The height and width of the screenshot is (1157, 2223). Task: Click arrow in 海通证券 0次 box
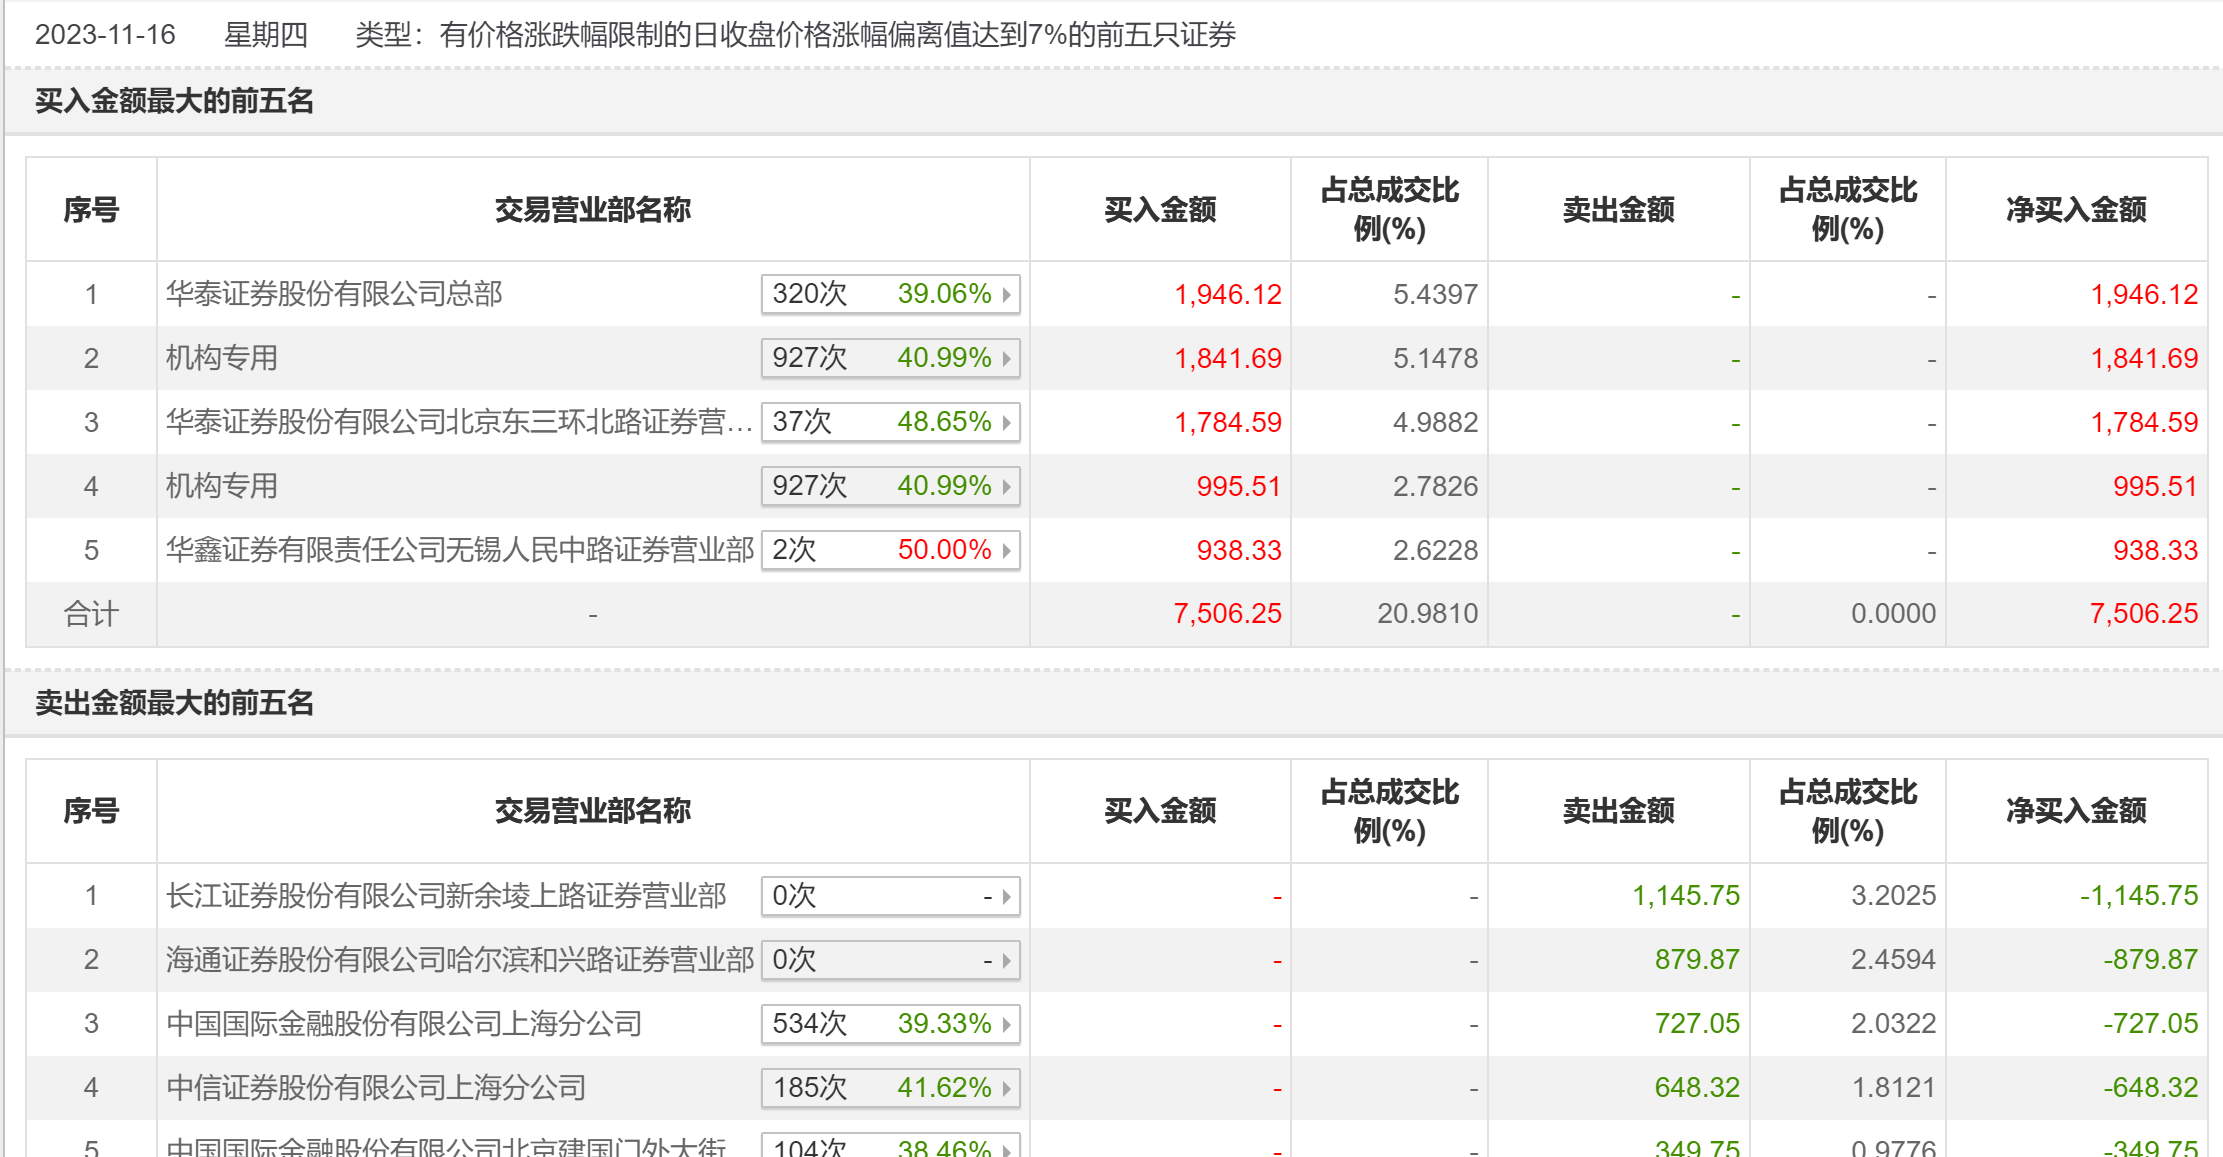click(x=1007, y=960)
